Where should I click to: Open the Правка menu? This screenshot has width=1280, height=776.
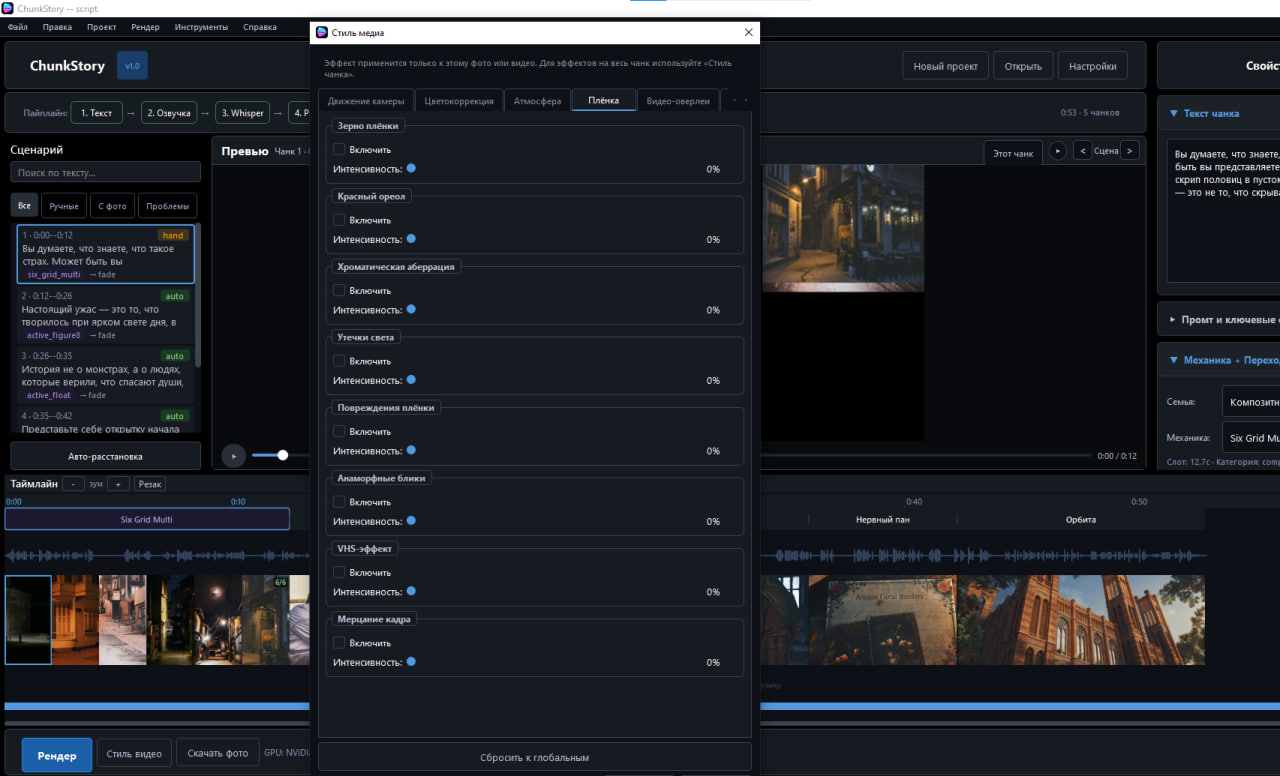pos(57,27)
